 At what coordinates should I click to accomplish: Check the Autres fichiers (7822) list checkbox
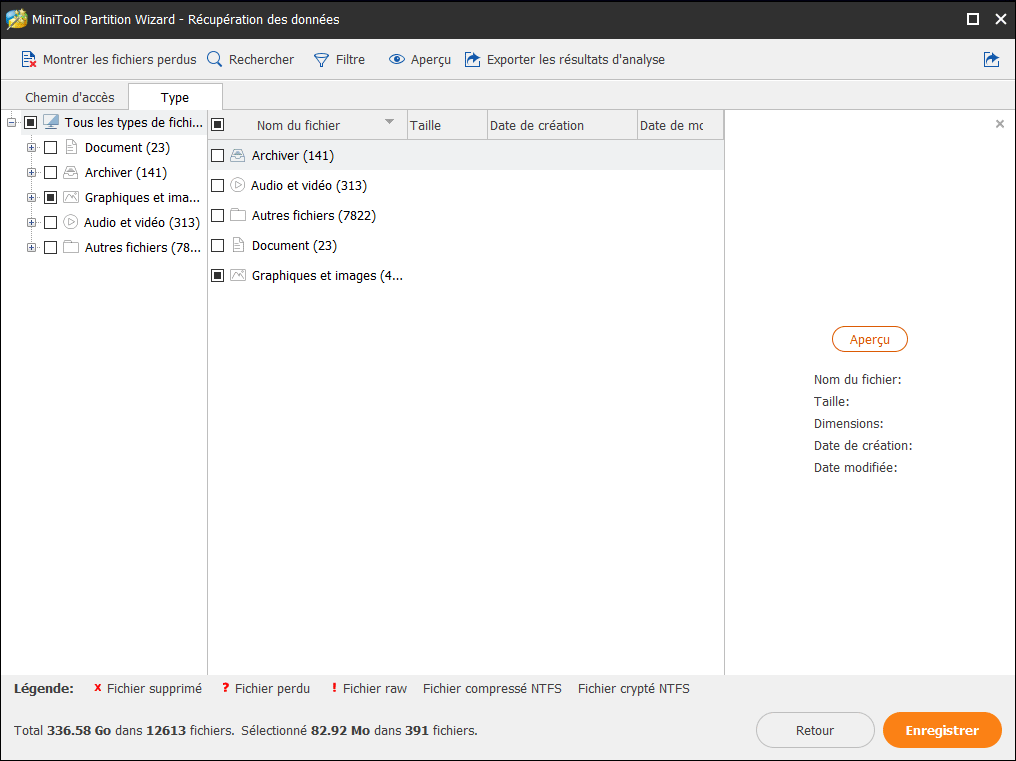pyautogui.click(x=218, y=215)
